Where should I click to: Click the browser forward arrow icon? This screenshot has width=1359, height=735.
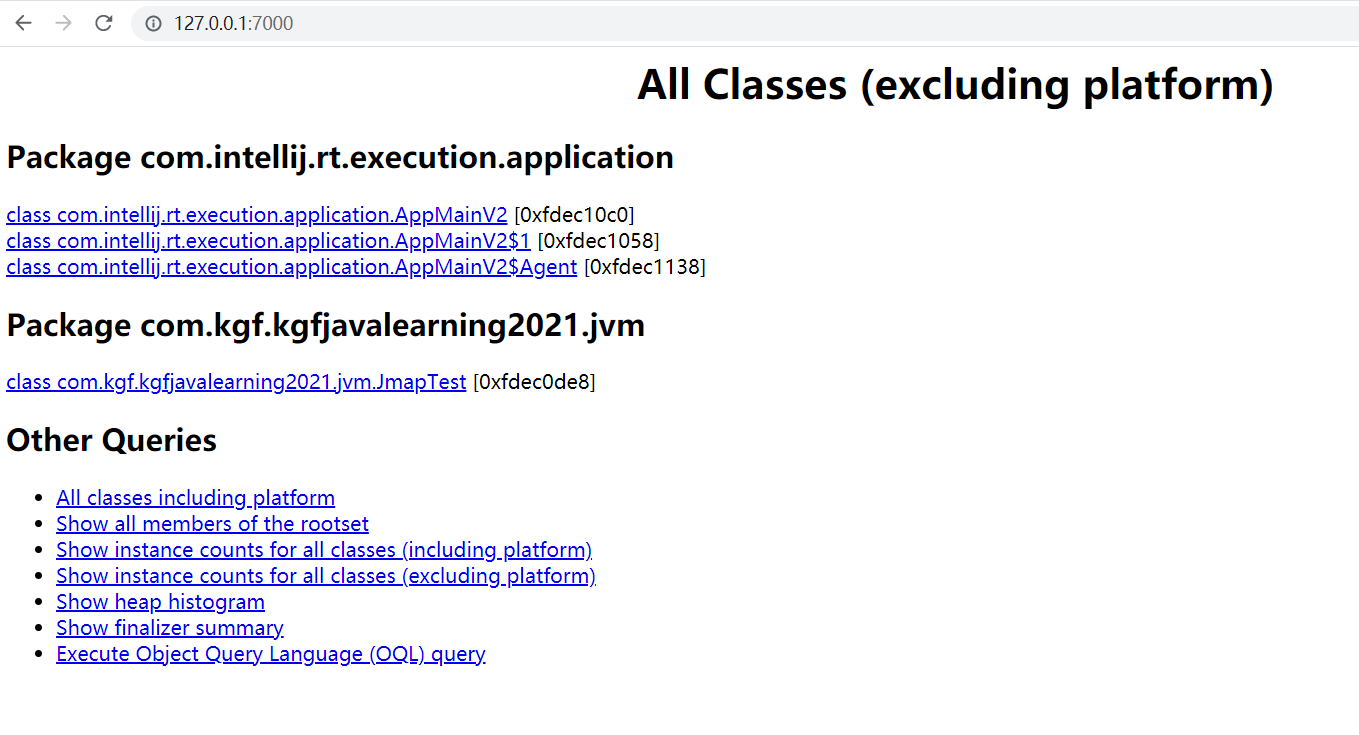click(x=62, y=22)
